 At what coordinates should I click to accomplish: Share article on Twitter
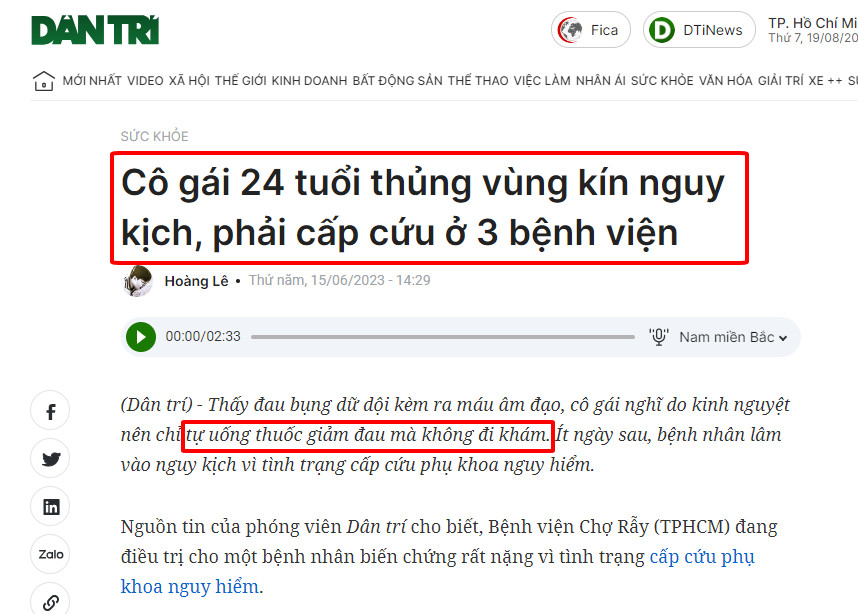tap(50, 459)
